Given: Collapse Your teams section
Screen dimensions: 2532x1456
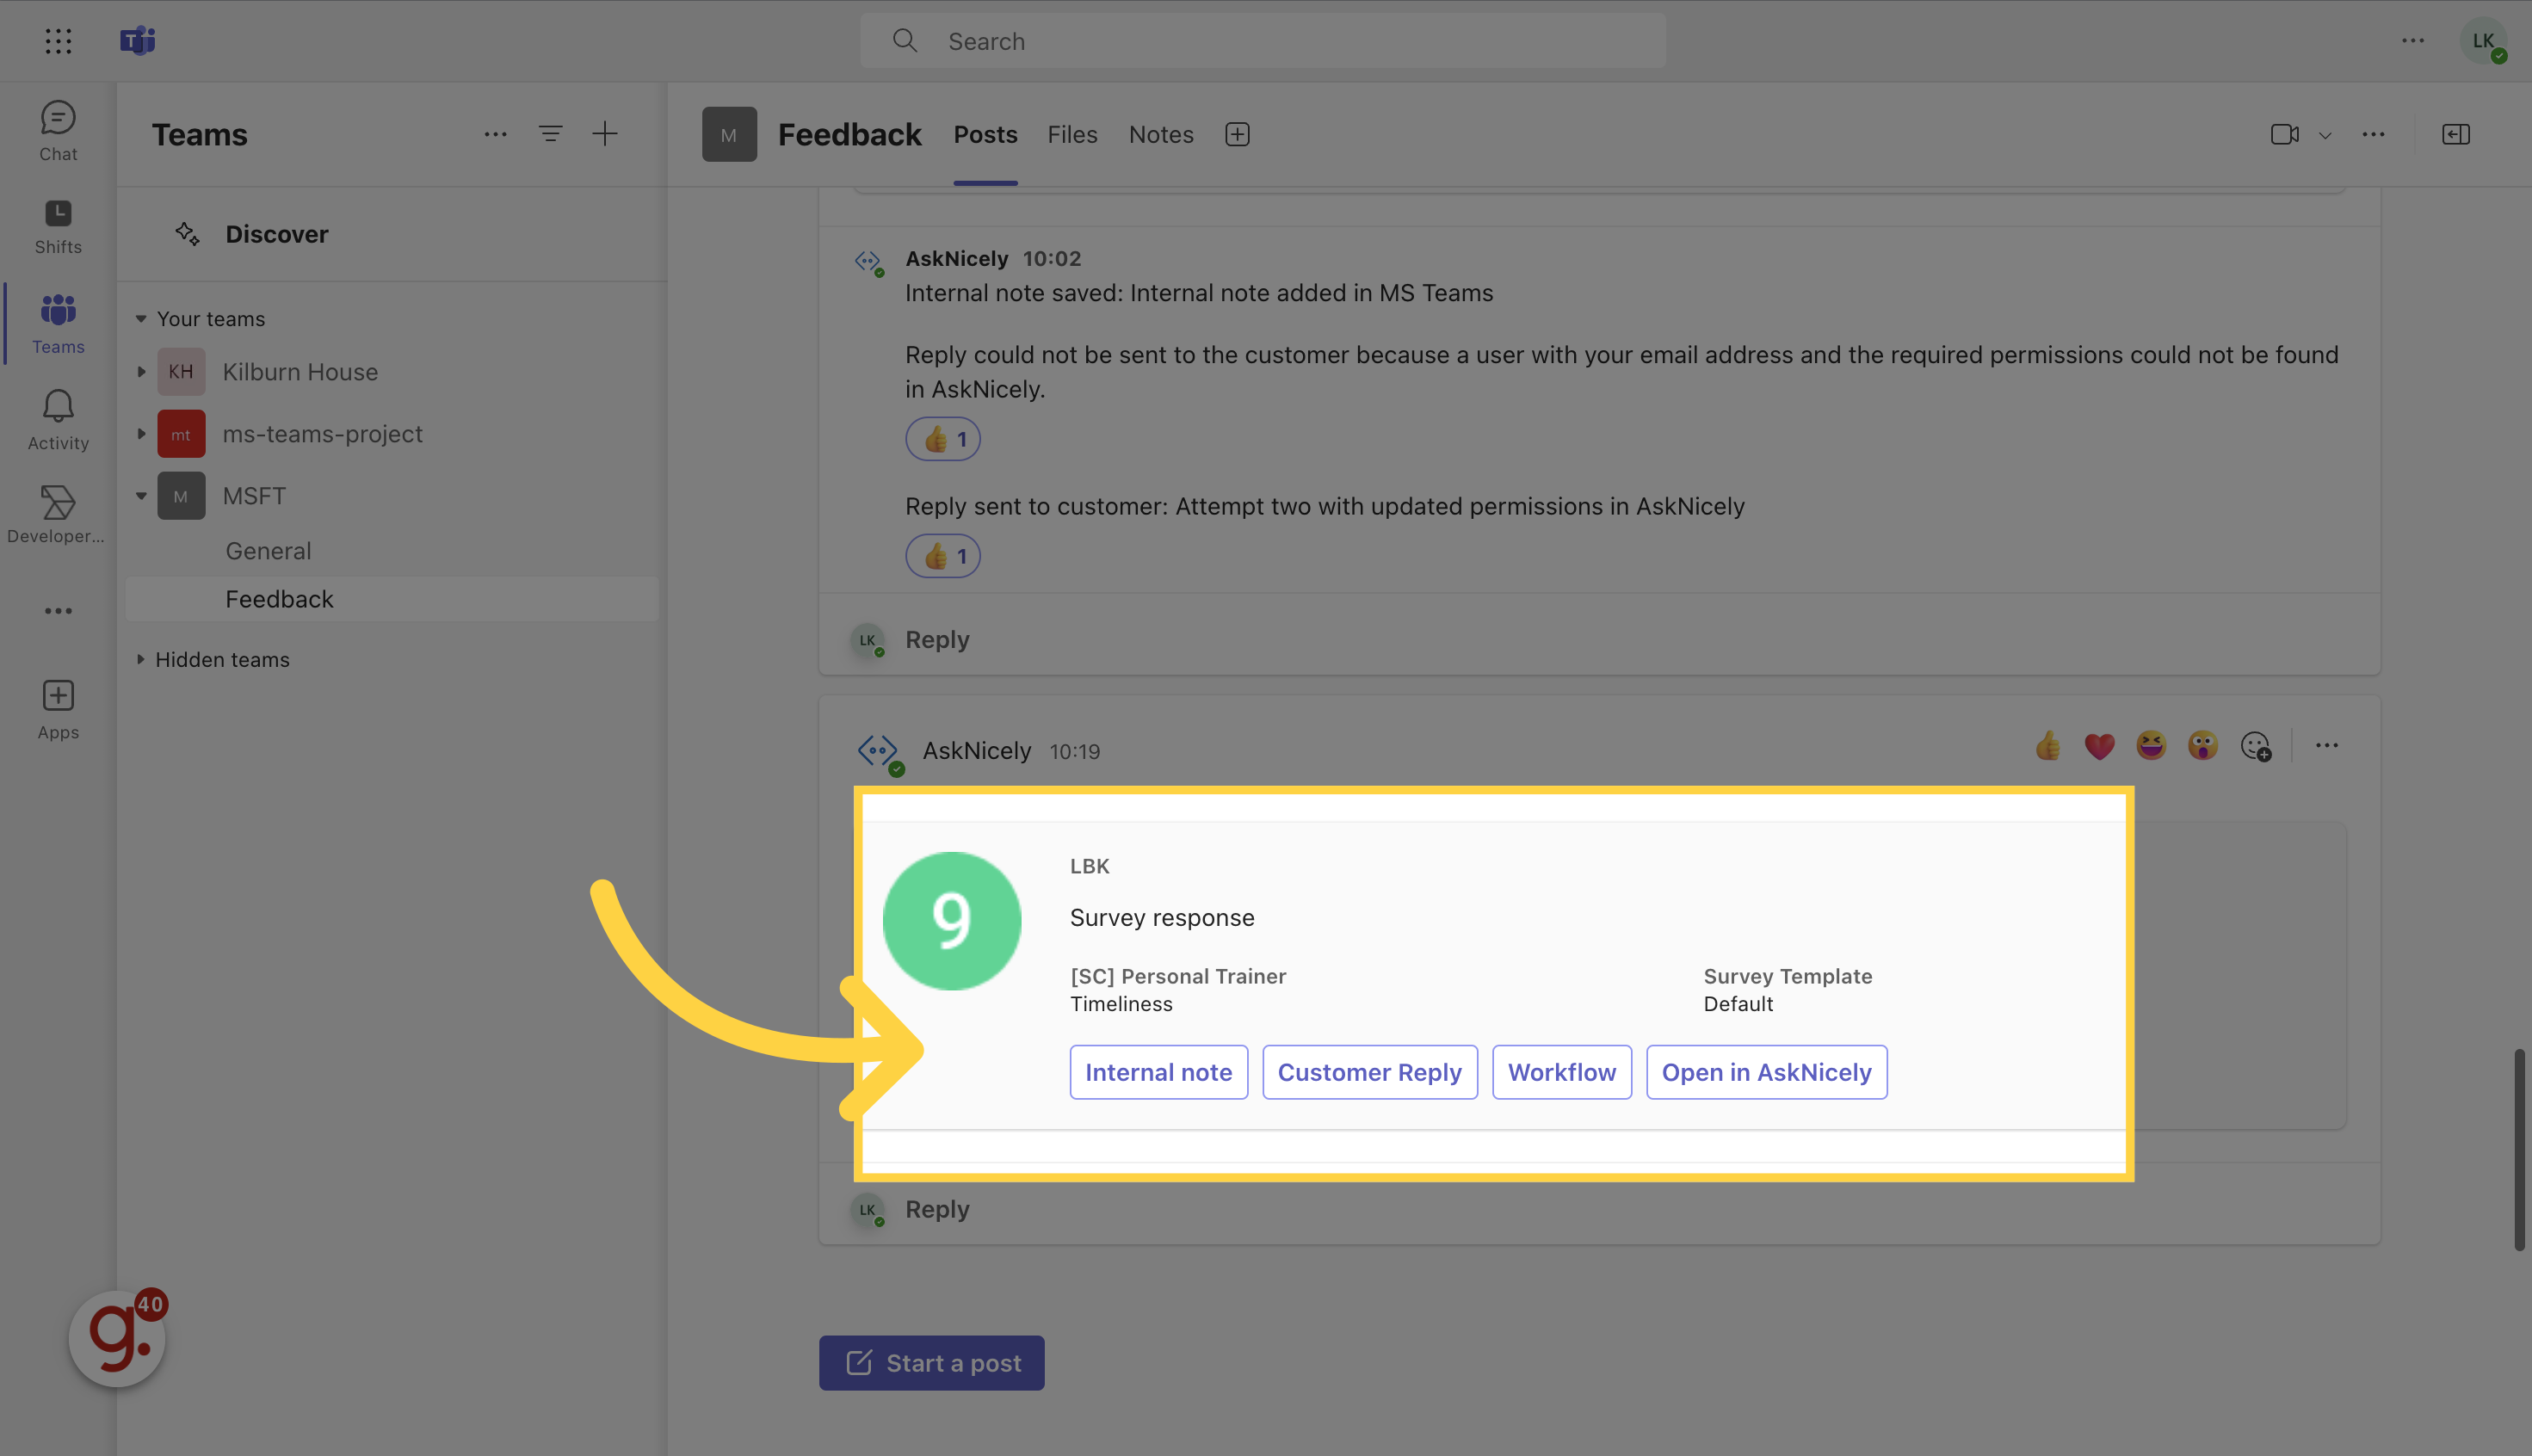Looking at the screenshot, I should [141, 319].
